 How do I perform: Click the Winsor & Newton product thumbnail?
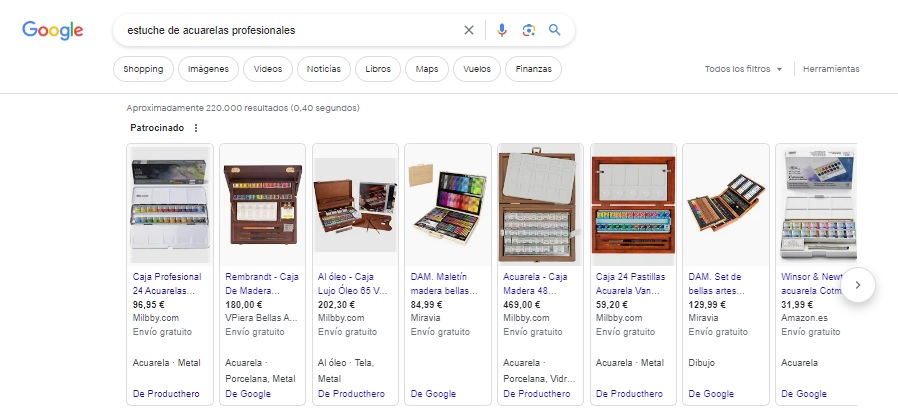[x=818, y=206]
